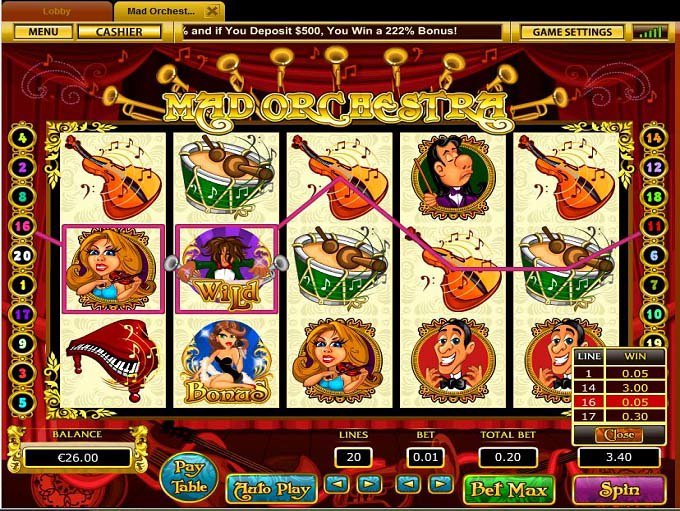Open the MENU
The width and height of the screenshot is (680, 511).
[43, 32]
